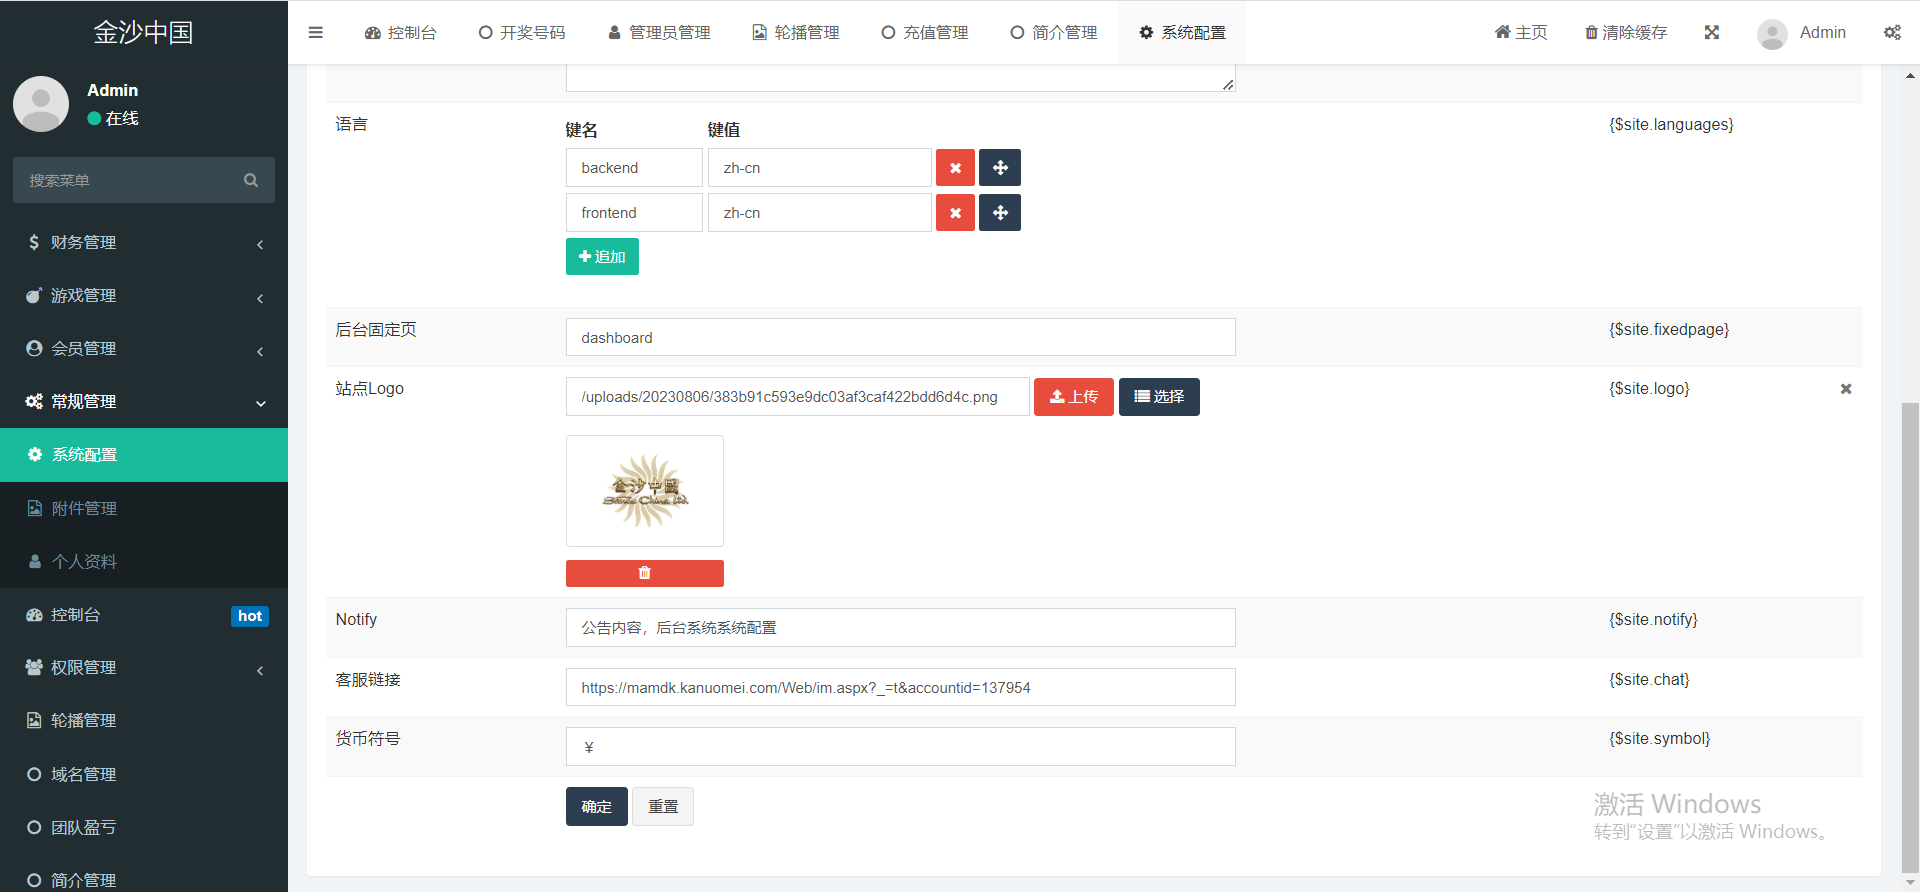Open 个人资料 in the sidebar
1920x892 pixels.
pyautogui.click(x=144, y=562)
